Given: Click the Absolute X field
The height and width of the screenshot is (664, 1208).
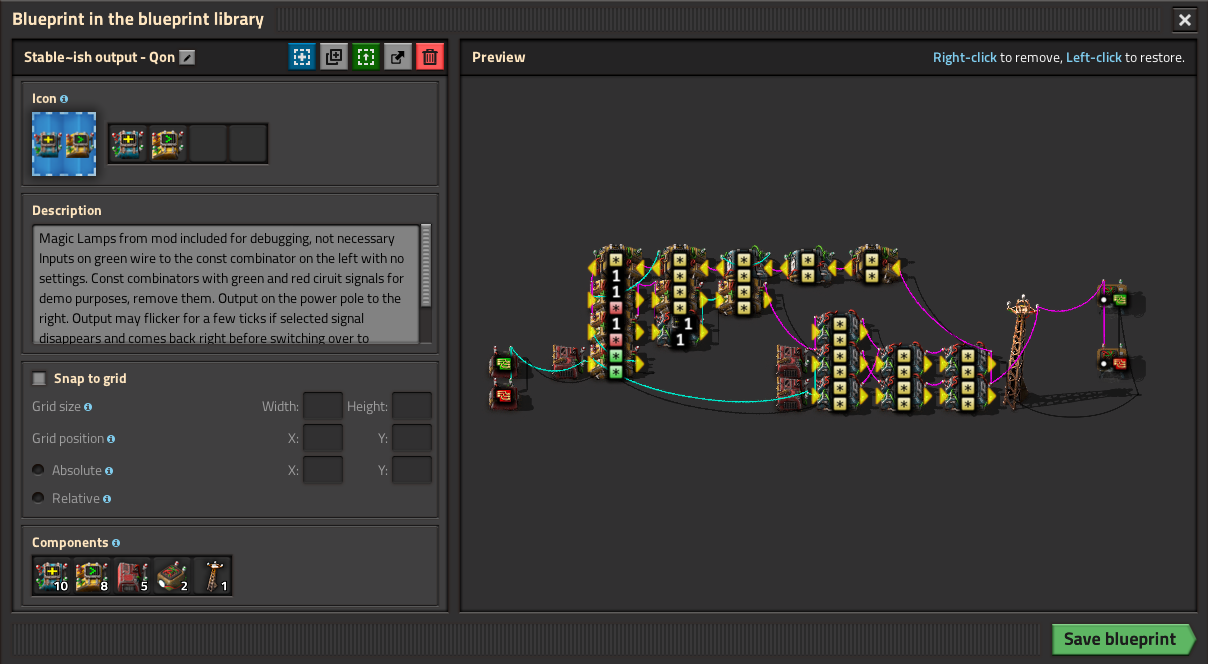Looking at the screenshot, I should (323, 470).
